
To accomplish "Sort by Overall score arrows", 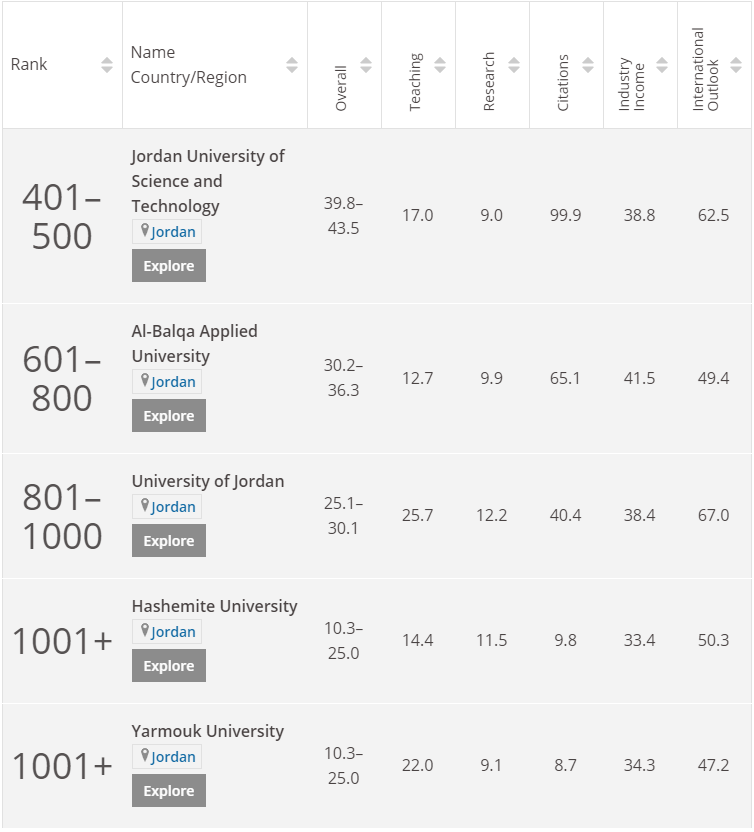I will click(366, 65).
